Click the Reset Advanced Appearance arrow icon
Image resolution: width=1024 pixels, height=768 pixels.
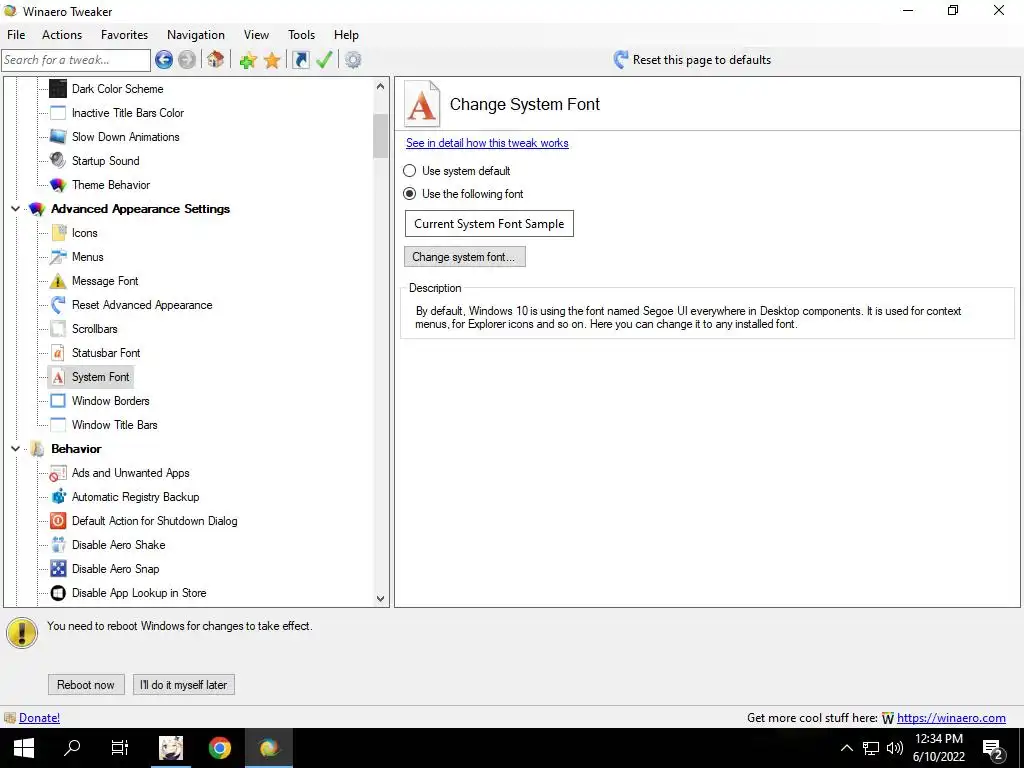pyautogui.click(x=58, y=305)
